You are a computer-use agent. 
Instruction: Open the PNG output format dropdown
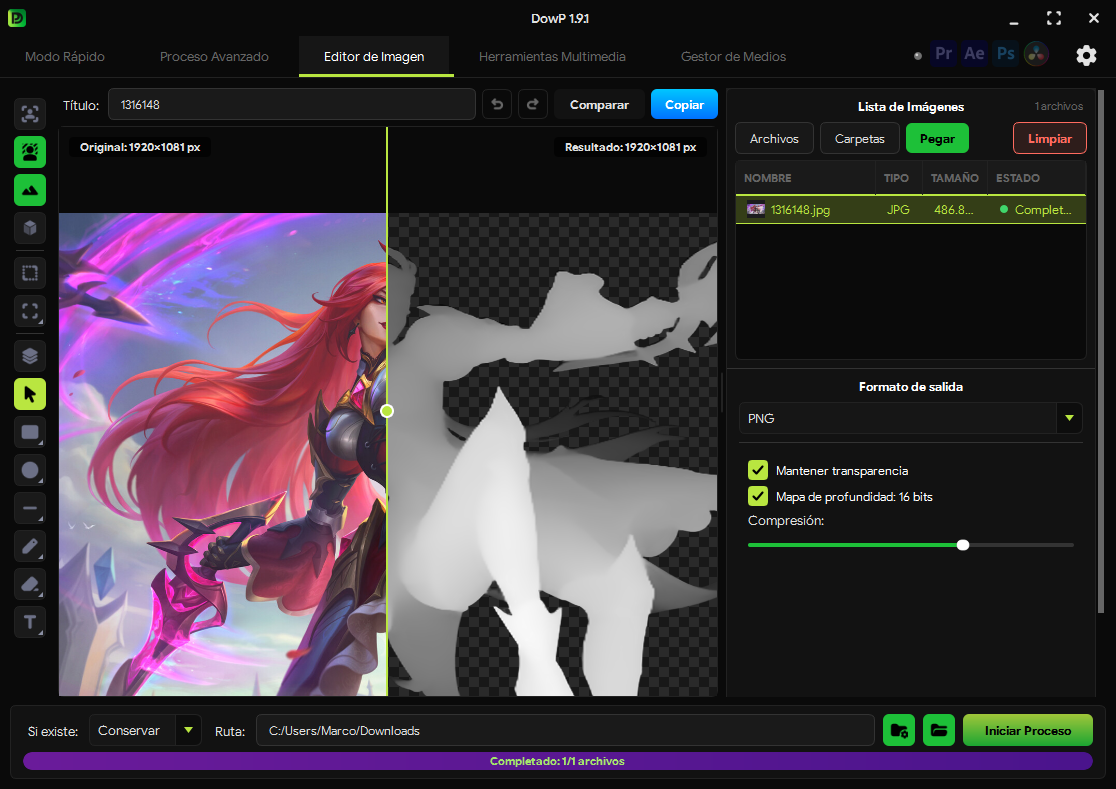pyautogui.click(x=910, y=418)
